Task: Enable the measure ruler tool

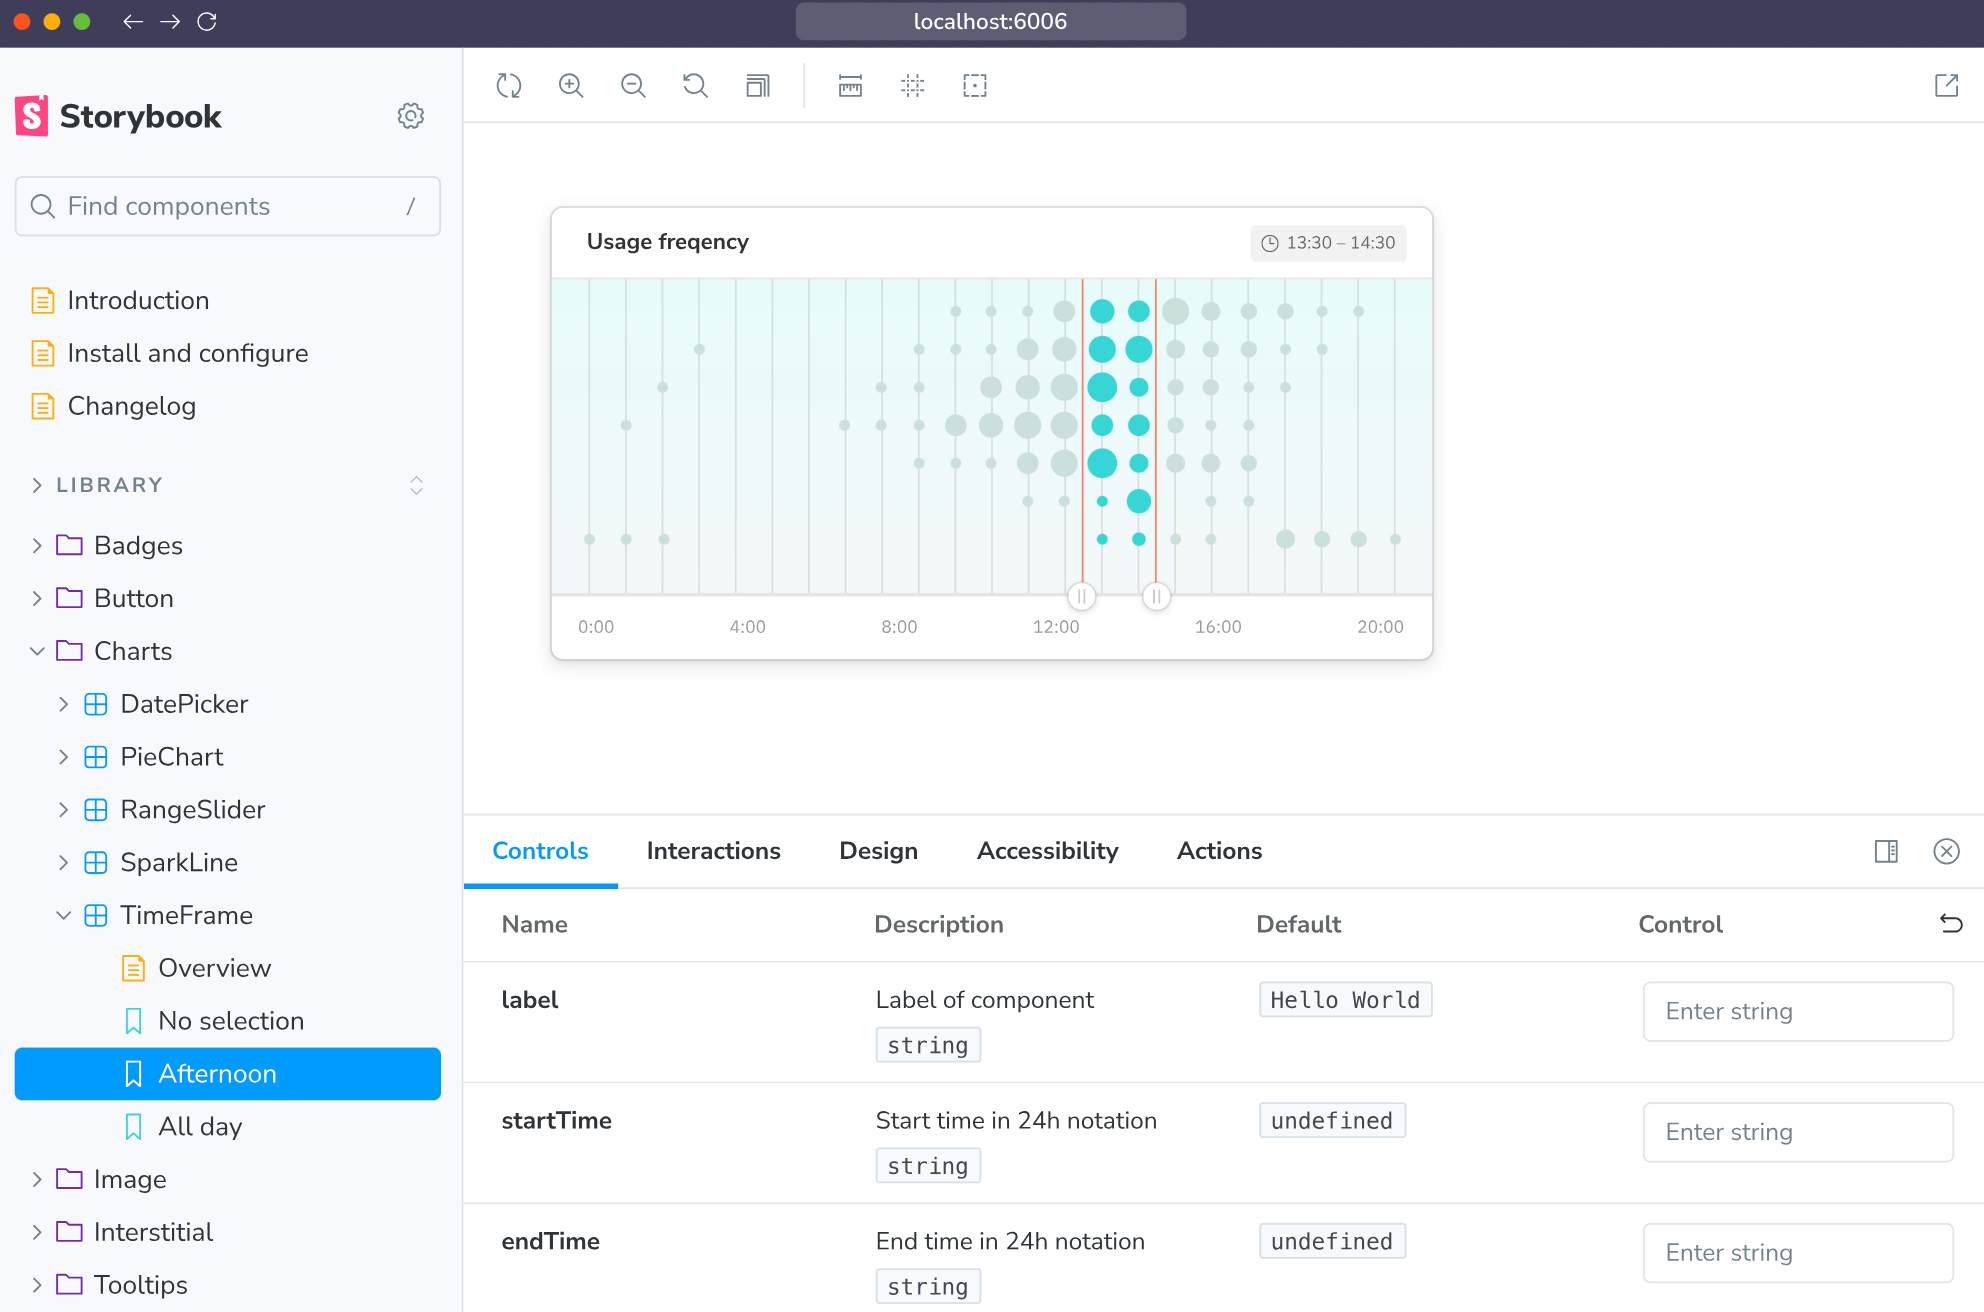Action: 850,86
